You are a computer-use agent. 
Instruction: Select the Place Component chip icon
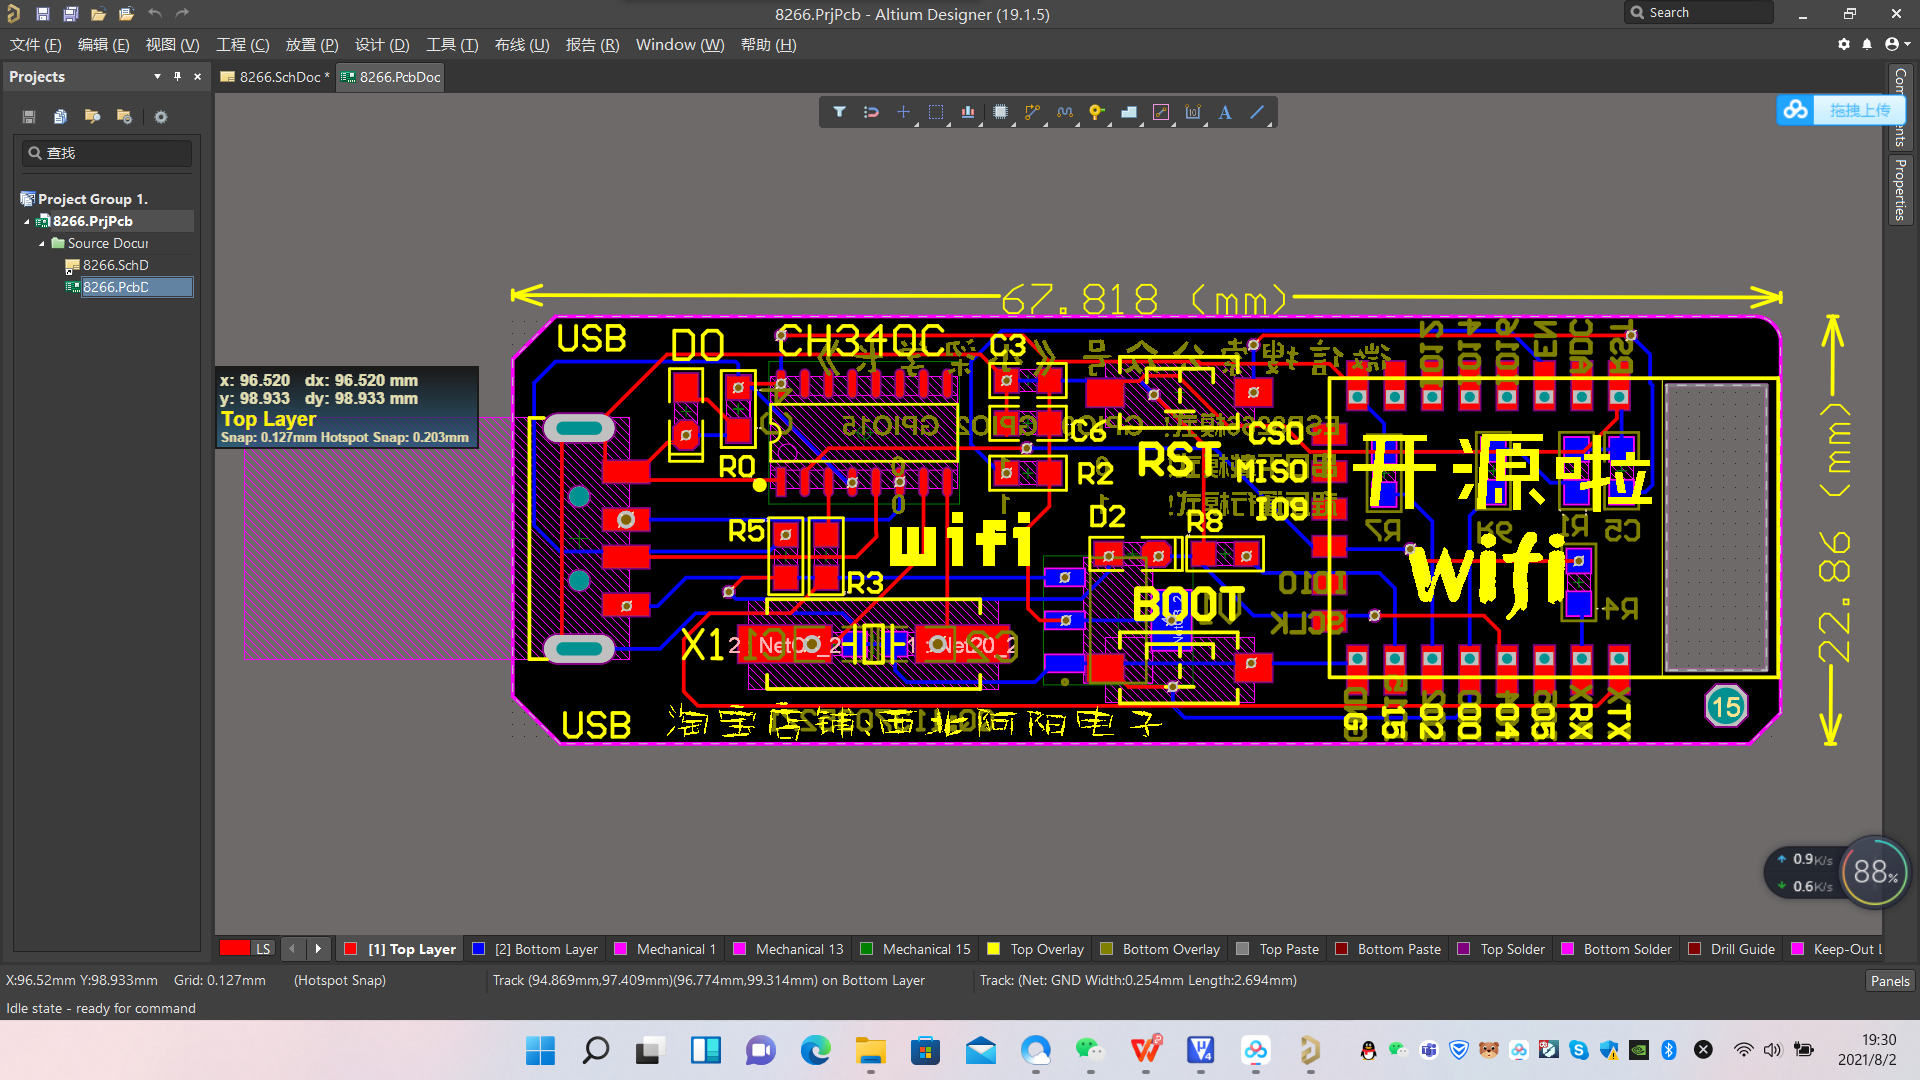[1000, 112]
